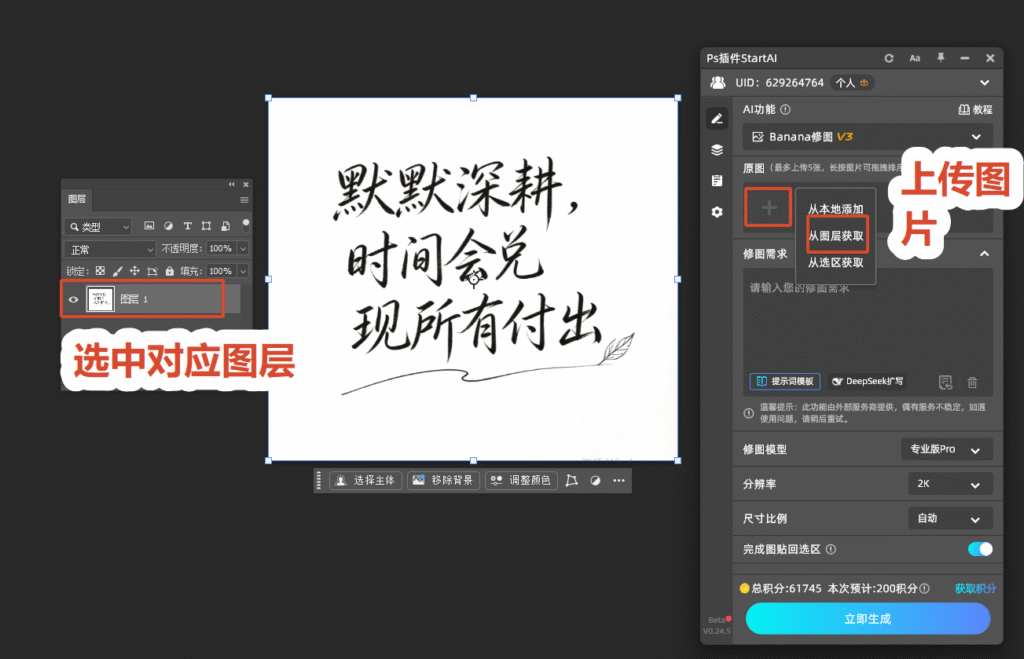The width and height of the screenshot is (1024, 659).
Task: Open the 修图模型 专业版Pro dropdown
Action: coord(947,449)
